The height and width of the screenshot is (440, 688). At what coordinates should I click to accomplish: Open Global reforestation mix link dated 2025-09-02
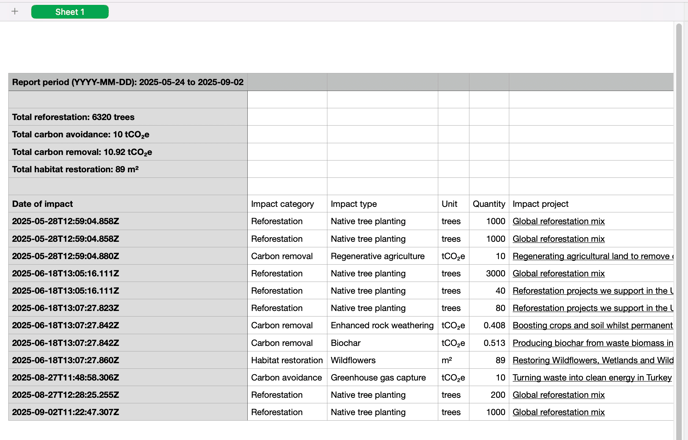pos(559,412)
